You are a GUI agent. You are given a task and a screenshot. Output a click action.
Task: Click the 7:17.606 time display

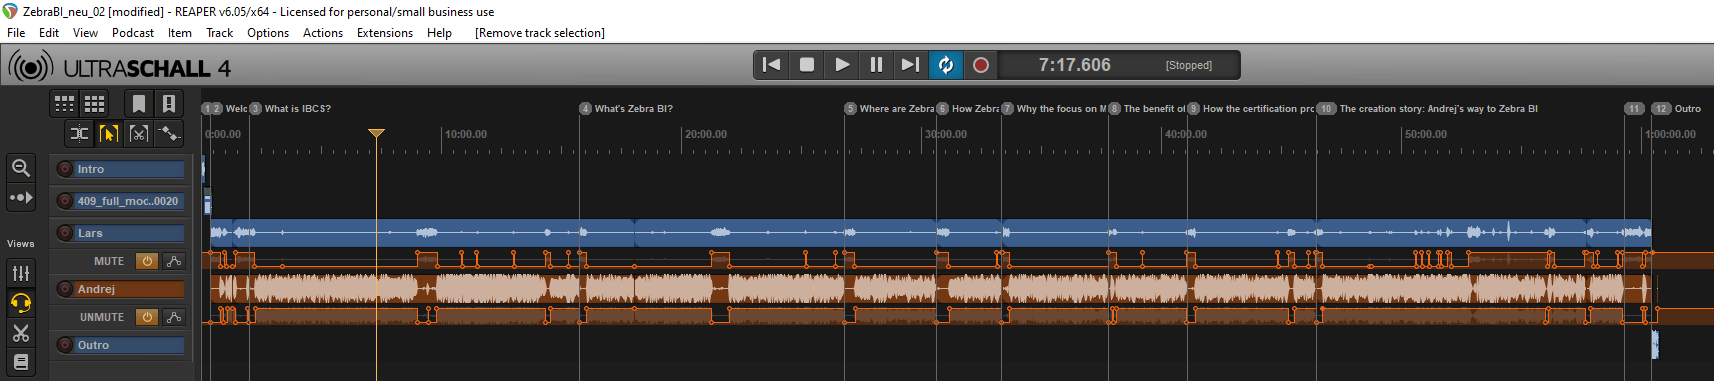tap(1074, 65)
